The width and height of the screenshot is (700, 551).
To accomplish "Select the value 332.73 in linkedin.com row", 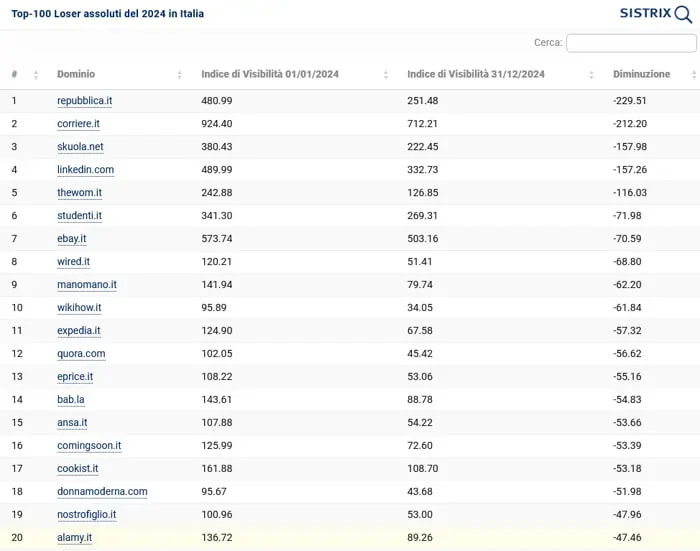I will click(422, 170).
